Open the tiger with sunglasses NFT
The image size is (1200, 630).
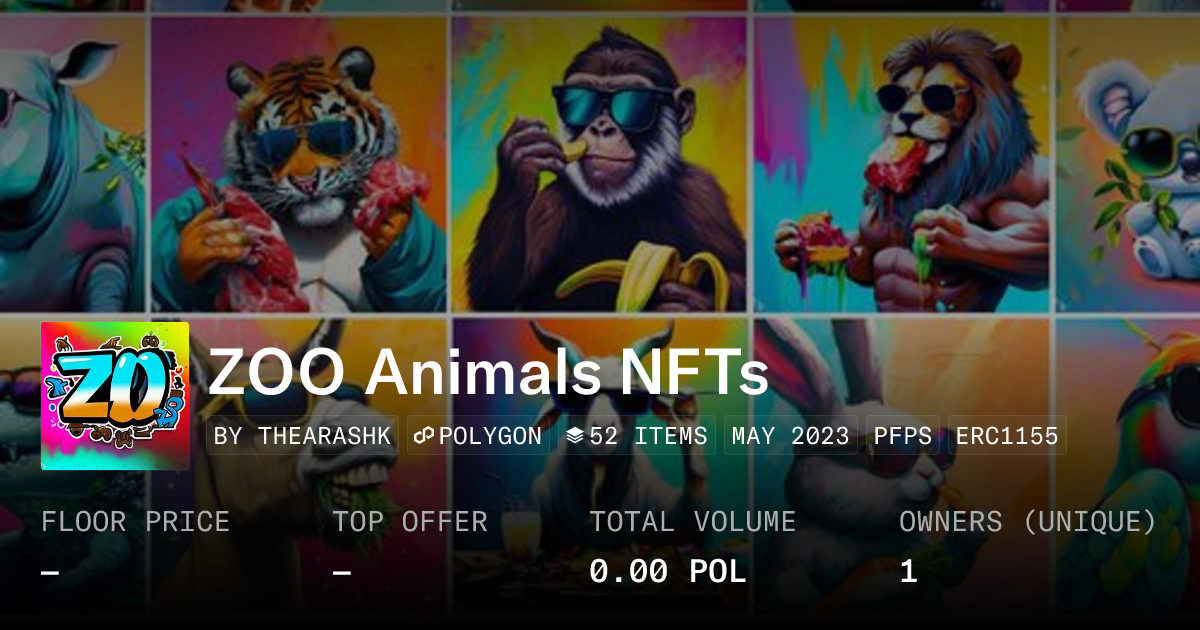click(x=298, y=165)
